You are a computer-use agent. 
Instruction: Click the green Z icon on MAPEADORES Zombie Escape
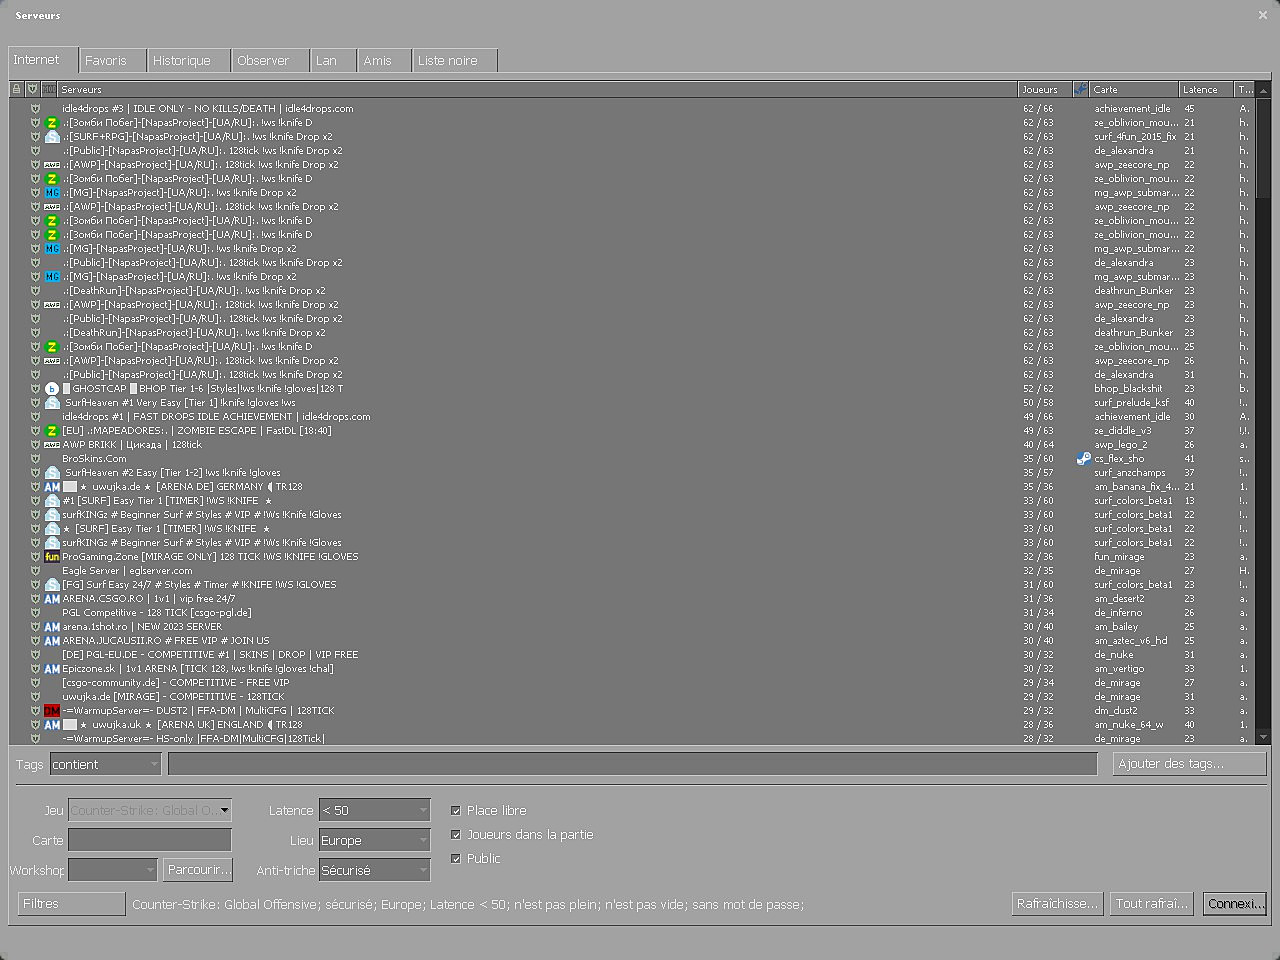point(52,431)
